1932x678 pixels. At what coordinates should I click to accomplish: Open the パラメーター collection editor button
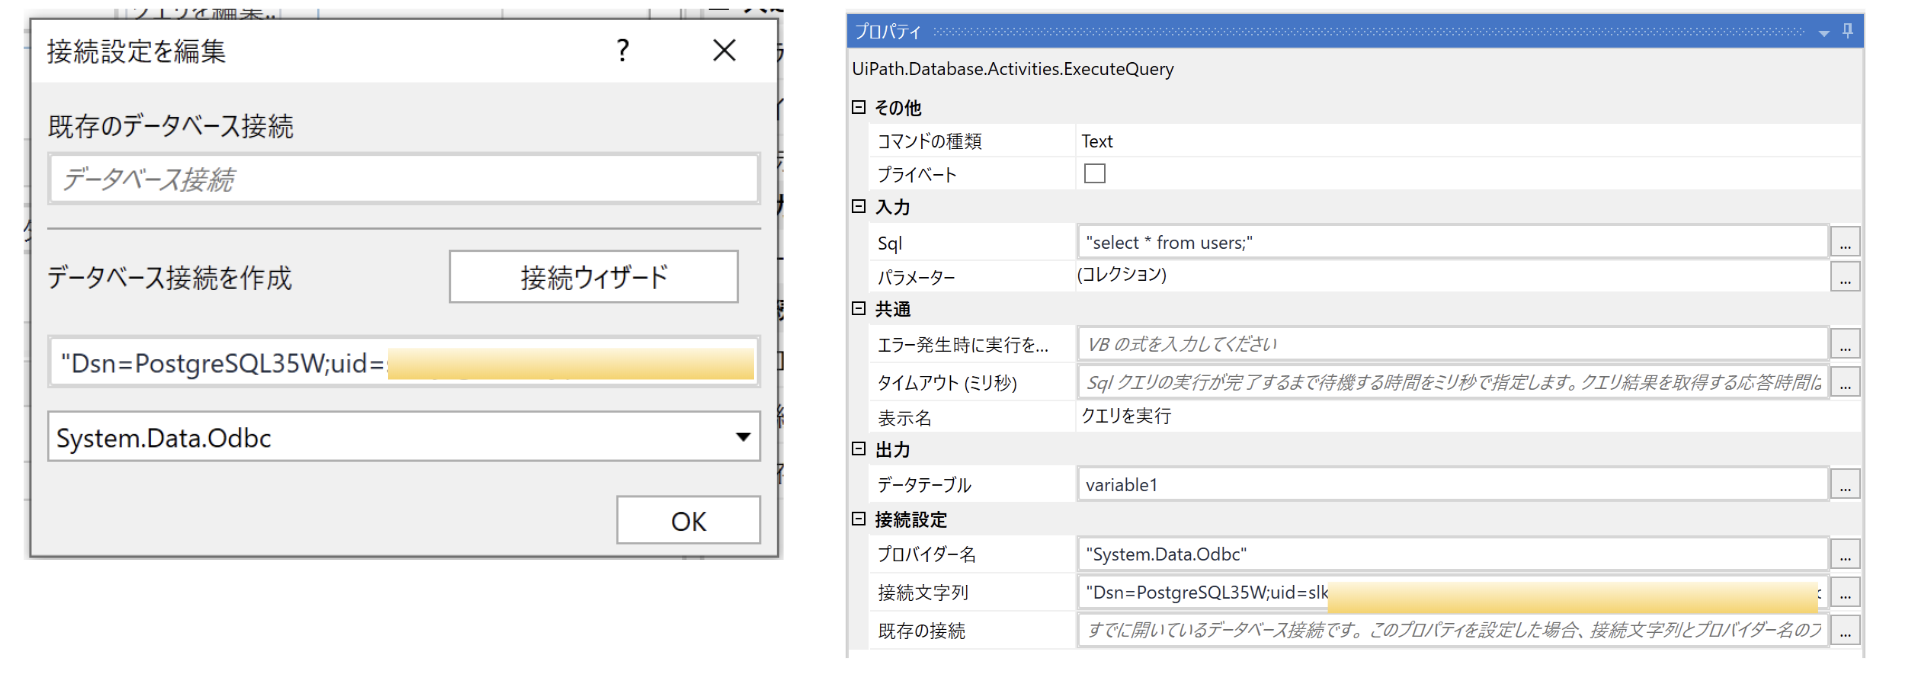tap(1845, 276)
